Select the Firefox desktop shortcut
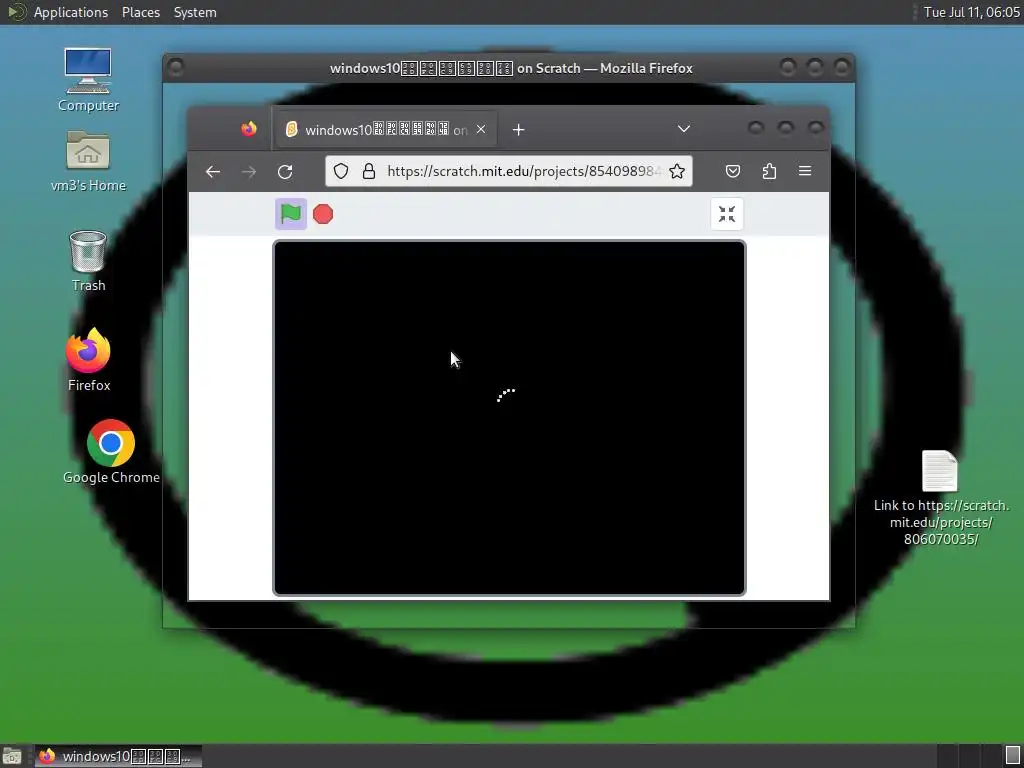Viewport: 1024px width, 768px height. [89, 360]
